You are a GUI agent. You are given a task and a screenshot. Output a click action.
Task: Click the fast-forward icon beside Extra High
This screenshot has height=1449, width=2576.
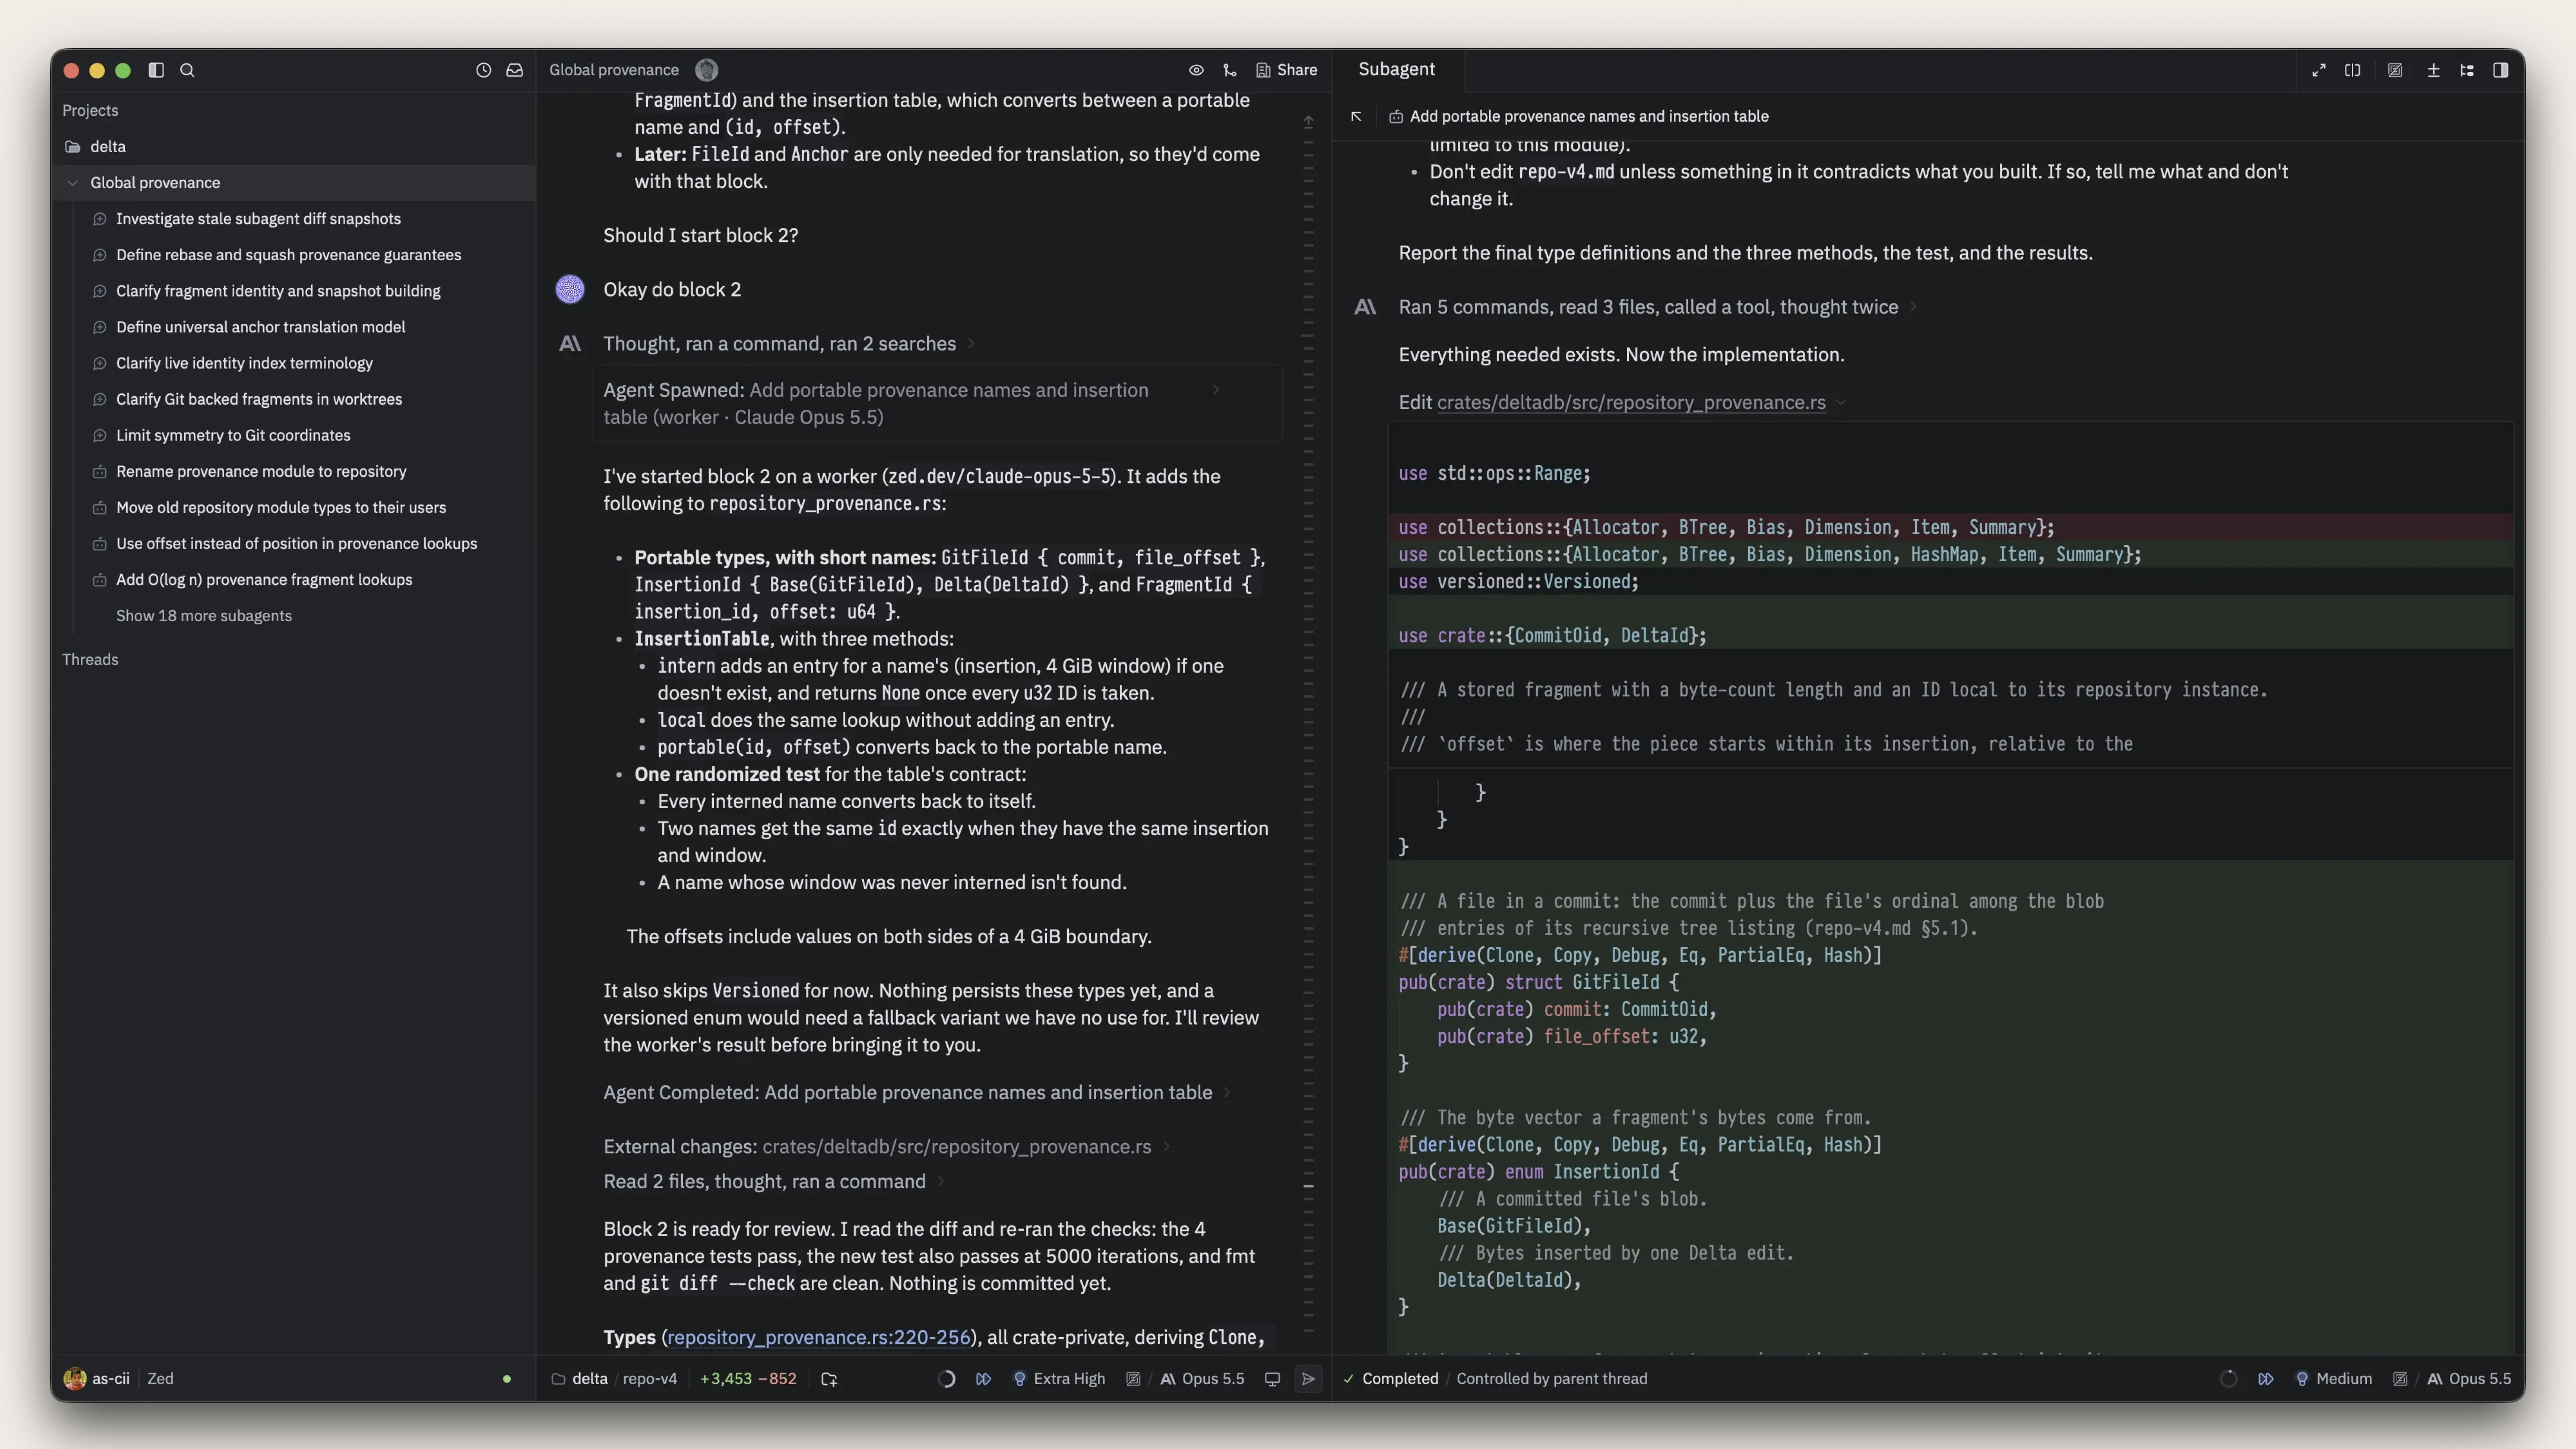click(x=984, y=1378)
